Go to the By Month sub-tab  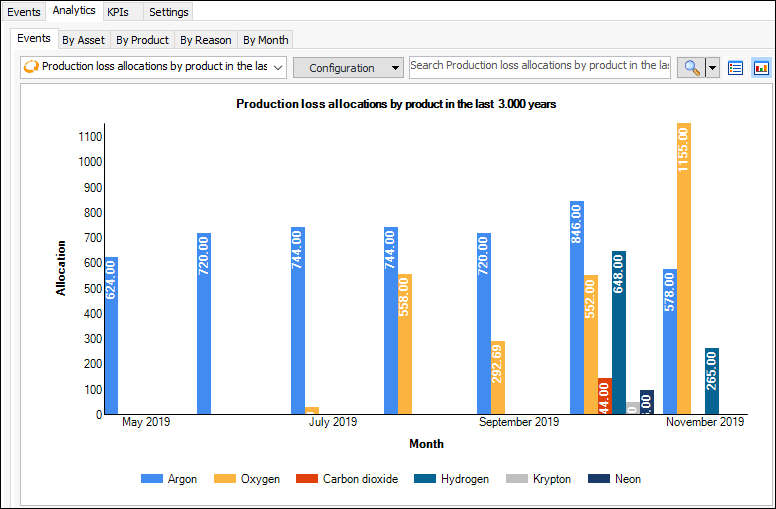[266, 40]
